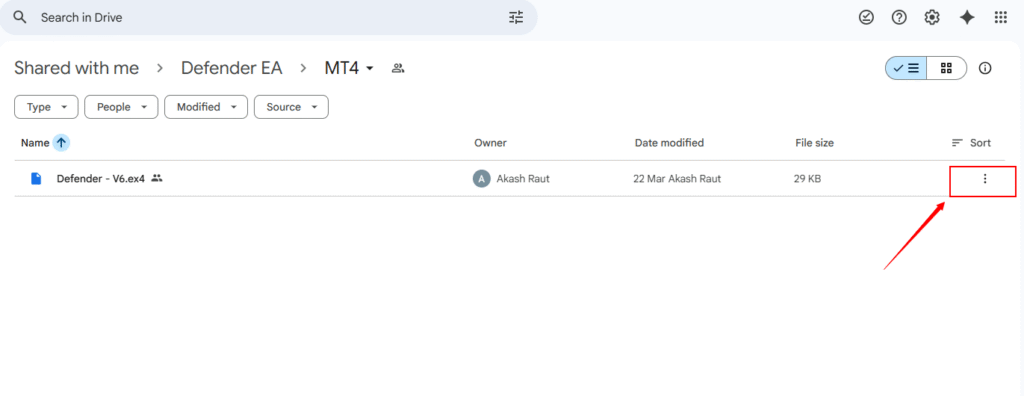This screenshot has height=396, width=1024.
Task: Click the 22 Mar Akash Raut date
Action: (x=677, y=178)
